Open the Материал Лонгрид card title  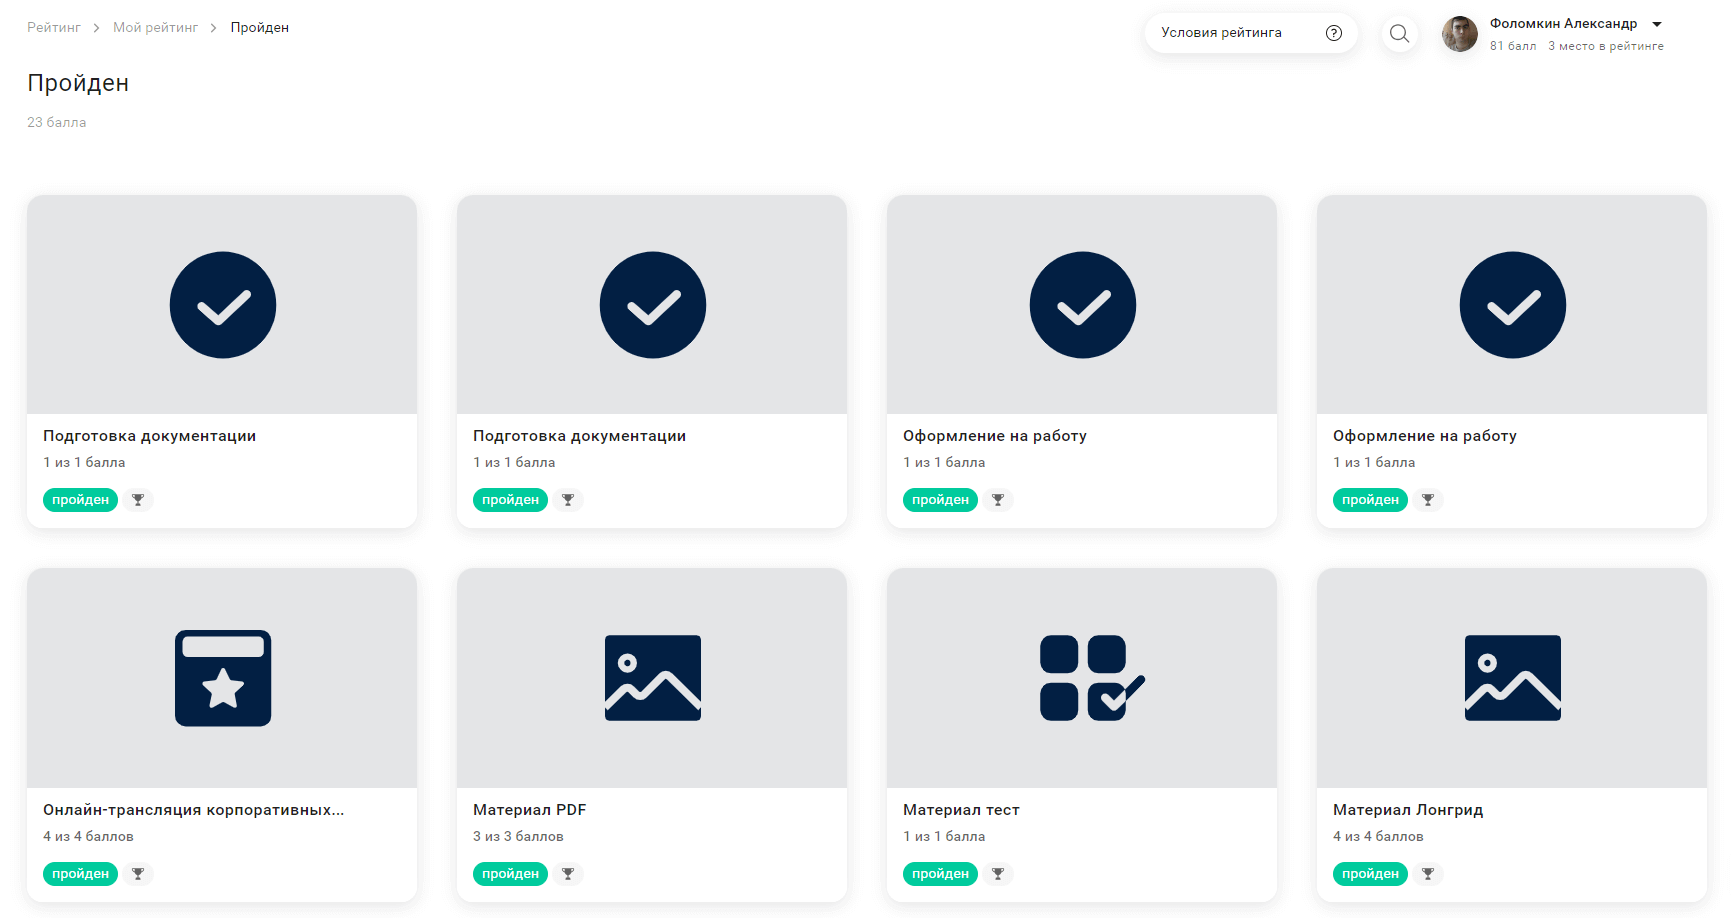1407,810
